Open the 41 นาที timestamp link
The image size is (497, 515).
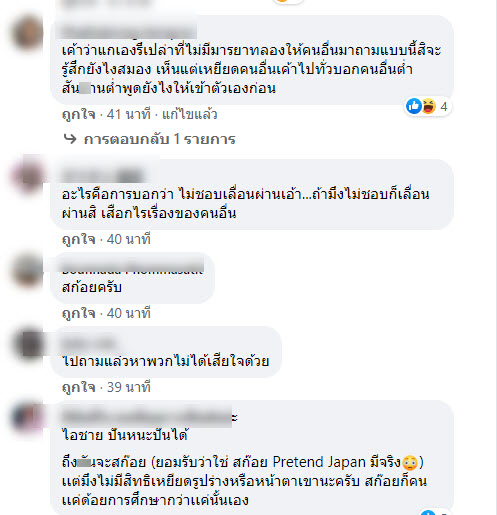[129, 114]
